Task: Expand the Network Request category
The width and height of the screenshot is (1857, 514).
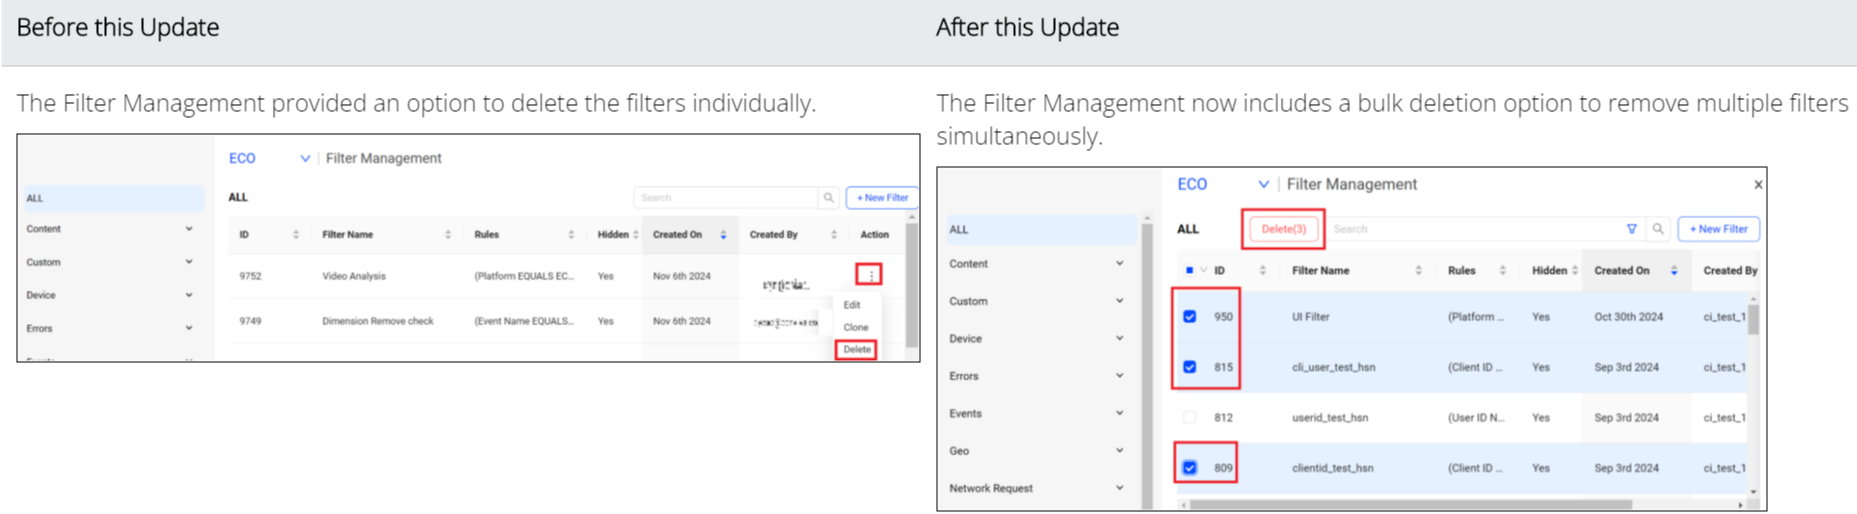Action: (1119, 488)
